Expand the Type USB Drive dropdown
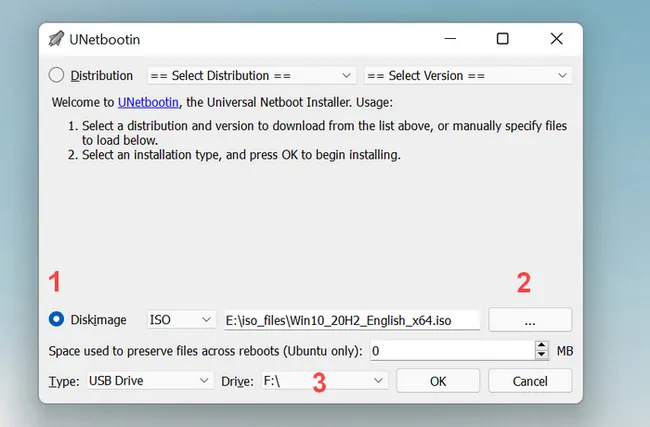The width and height of the screenshot is (650, 427). 151,381
